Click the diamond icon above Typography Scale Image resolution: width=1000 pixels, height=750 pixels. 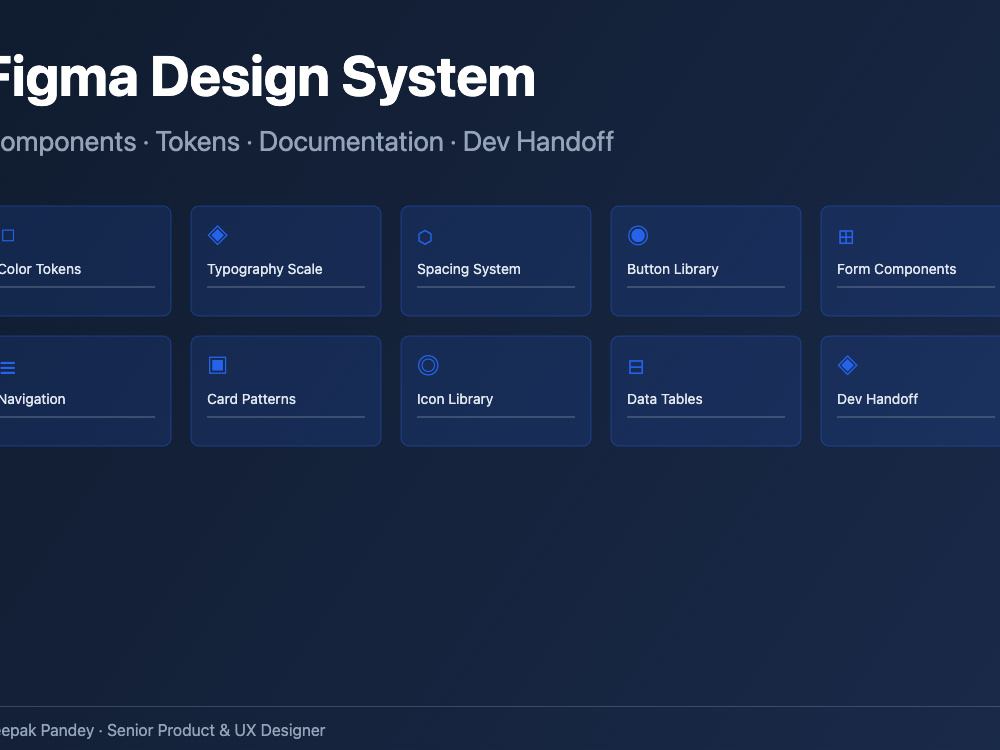[x=217, y=235]
